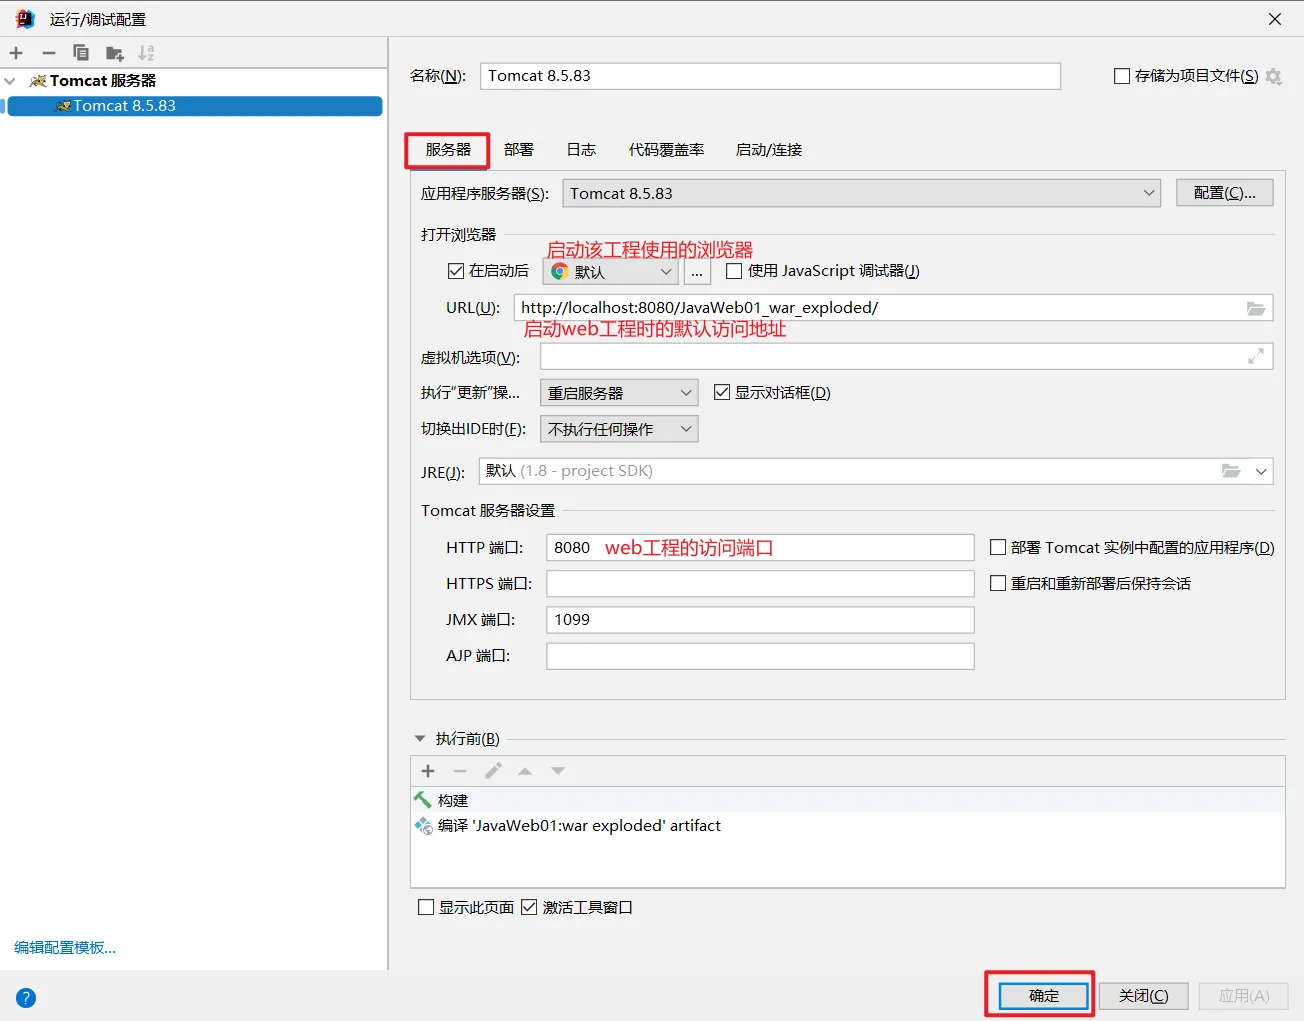Sort configurations alphabetically
1304x1021 pixels.
coord(147,53)
